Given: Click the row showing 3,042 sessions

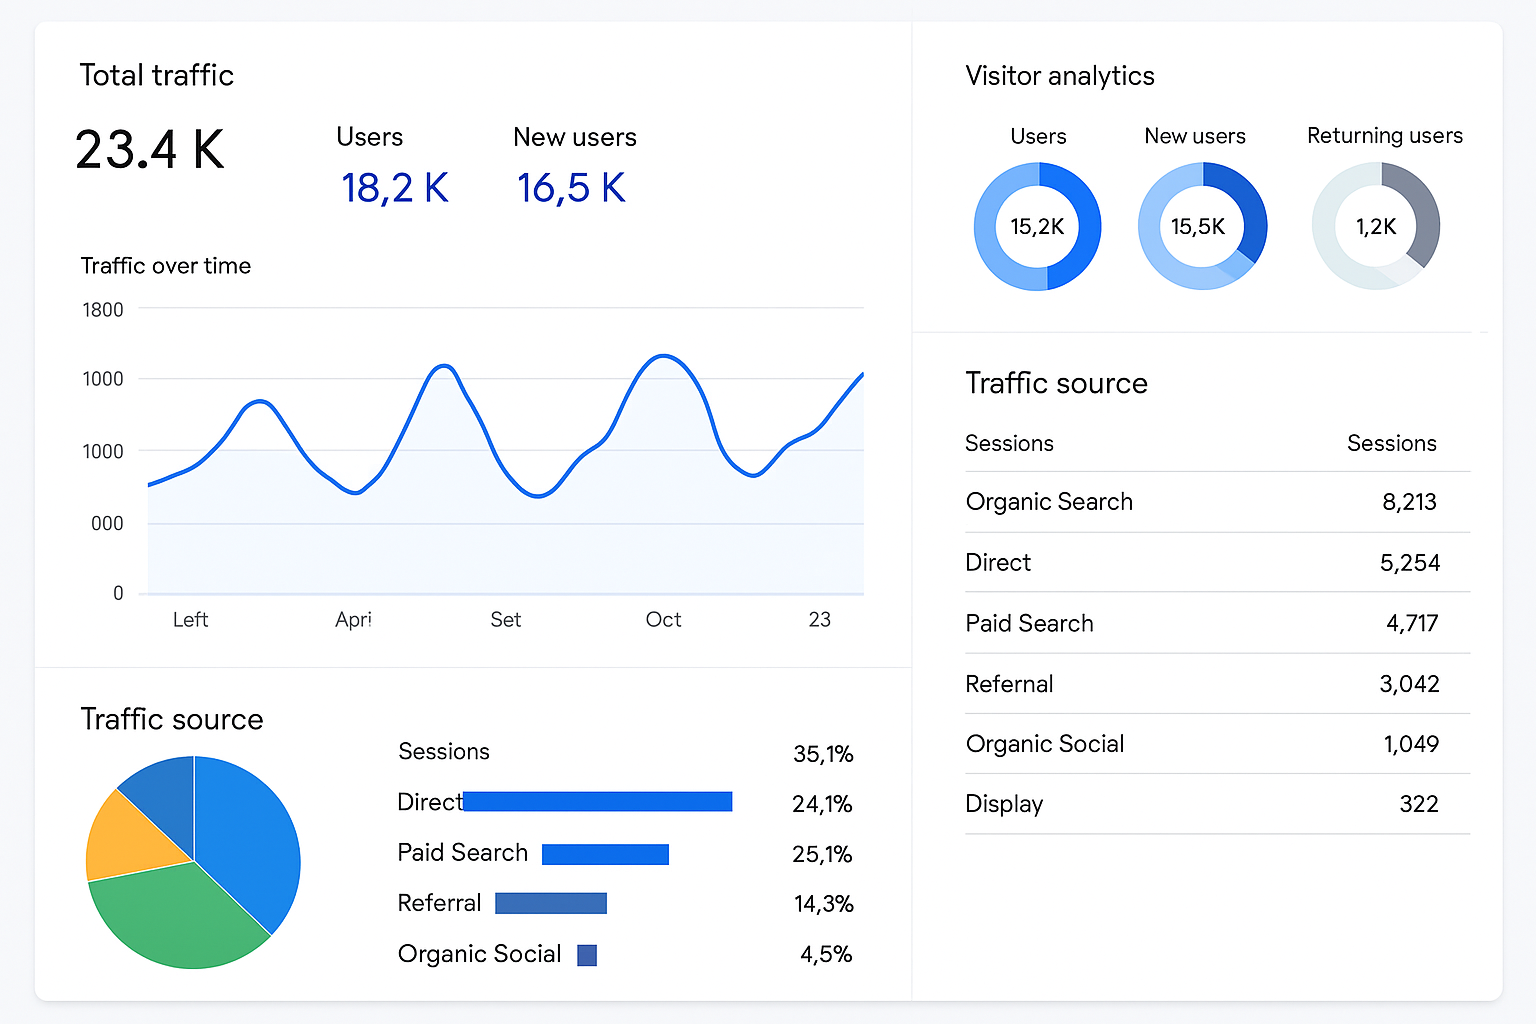Looking at the screenshot, I should pos(1216,684).
